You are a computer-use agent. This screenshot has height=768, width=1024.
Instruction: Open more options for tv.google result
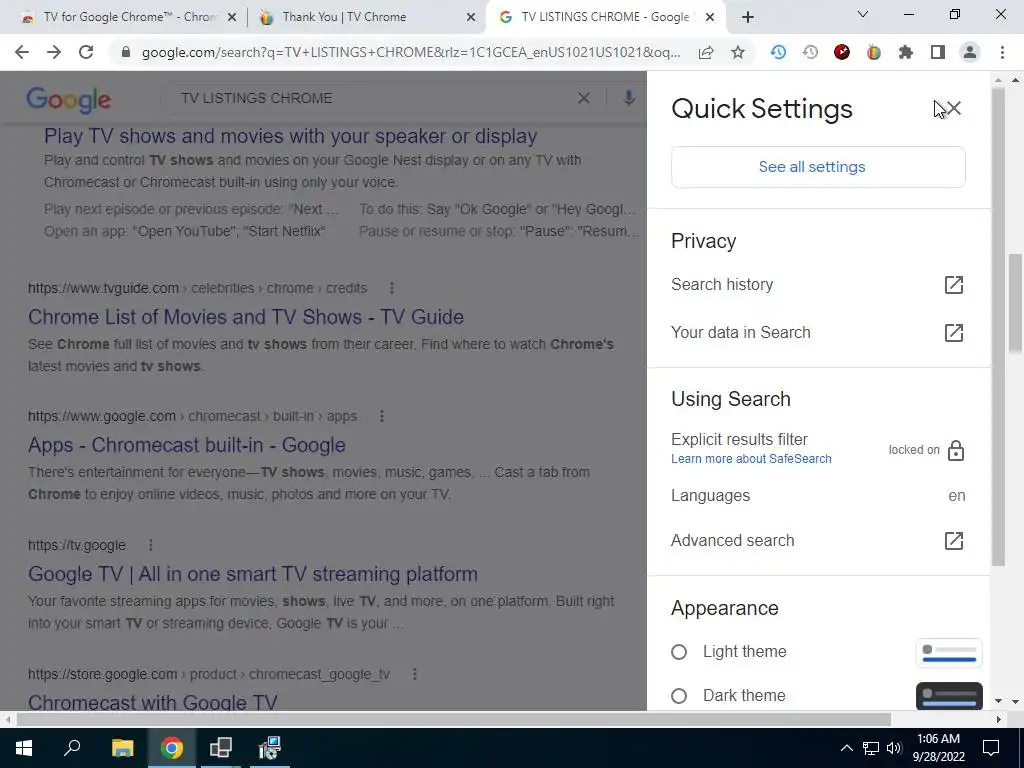151,545
